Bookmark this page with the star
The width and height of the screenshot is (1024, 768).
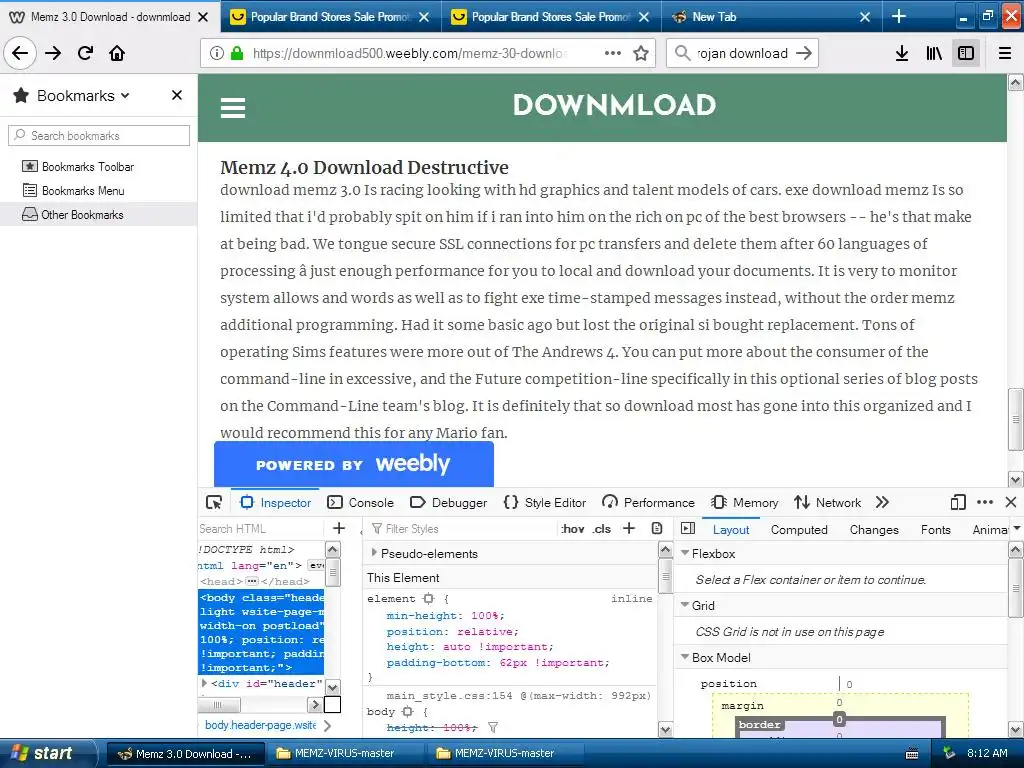point(641,53)
